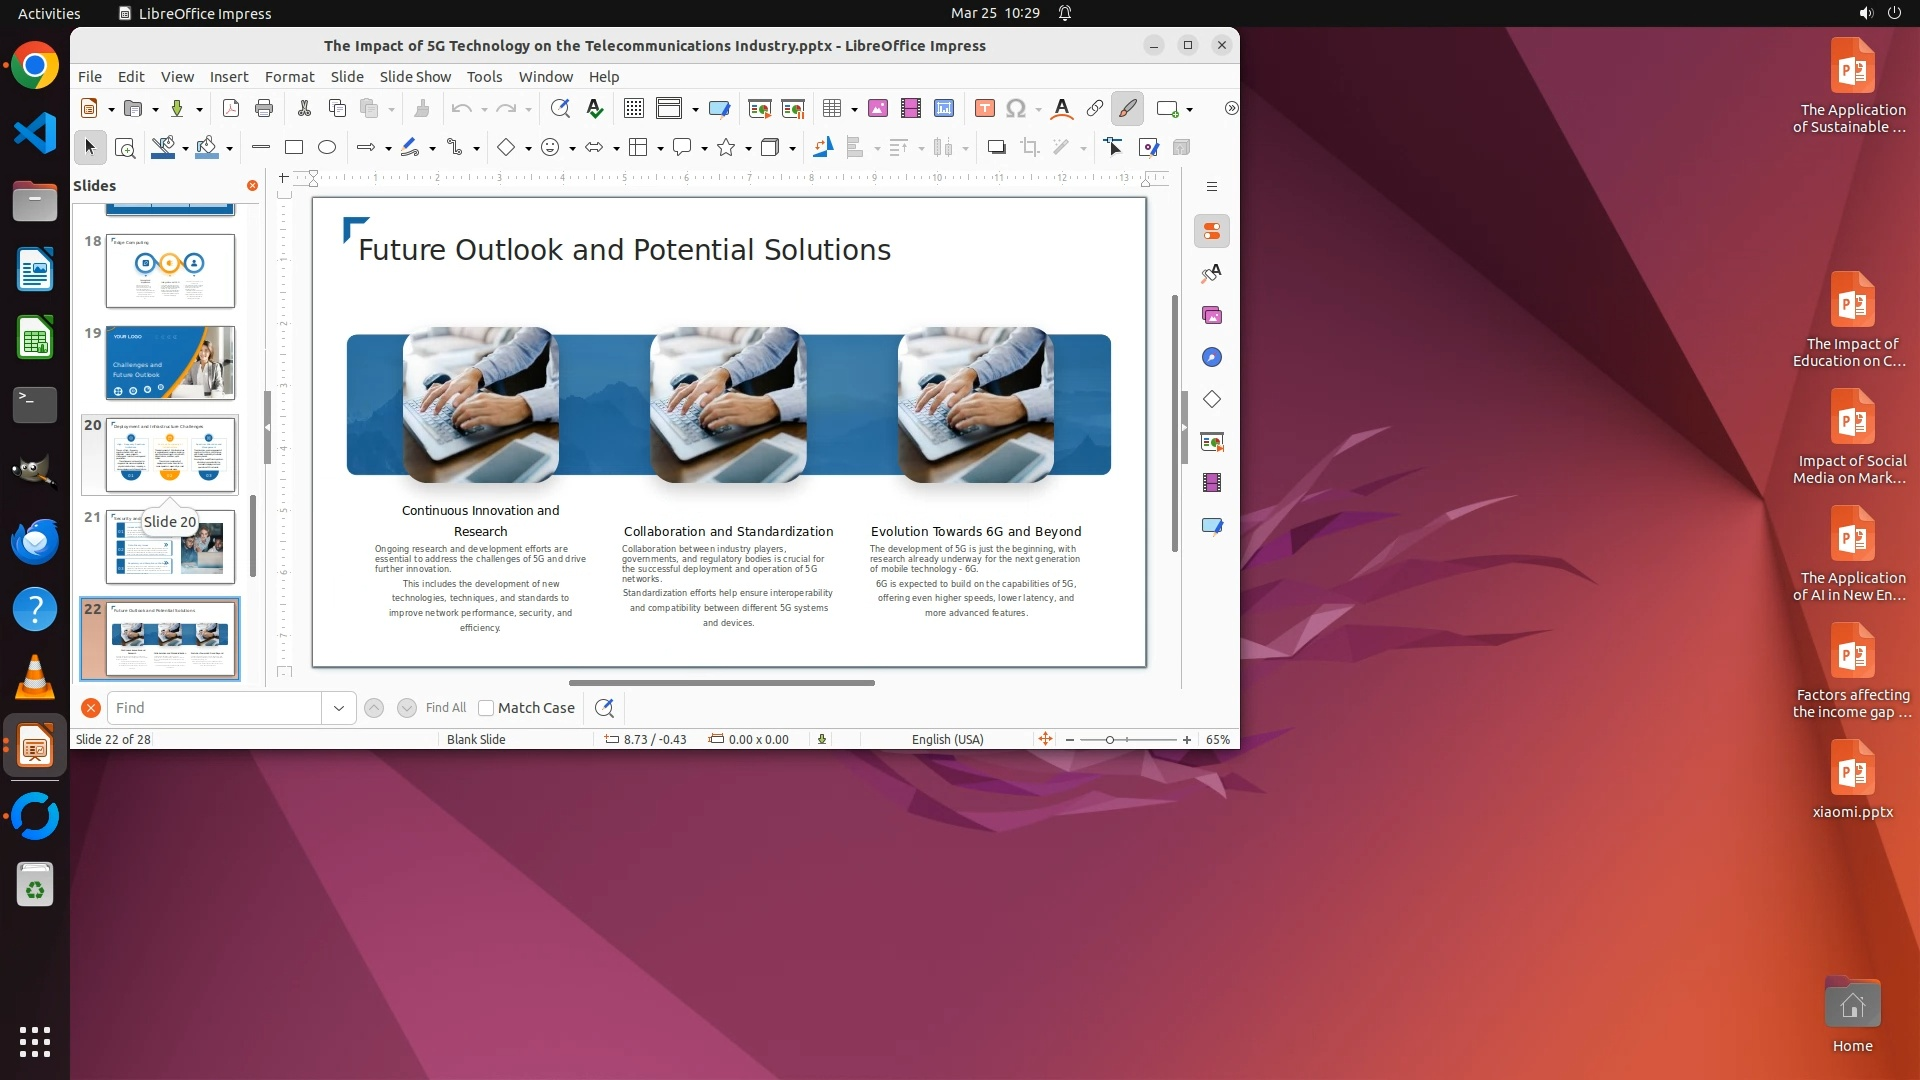Image resolution: width=1920 pixels, height=1080 pixels.
Task: Expand the Find history dropdown
Action: [x=339, y=708]
